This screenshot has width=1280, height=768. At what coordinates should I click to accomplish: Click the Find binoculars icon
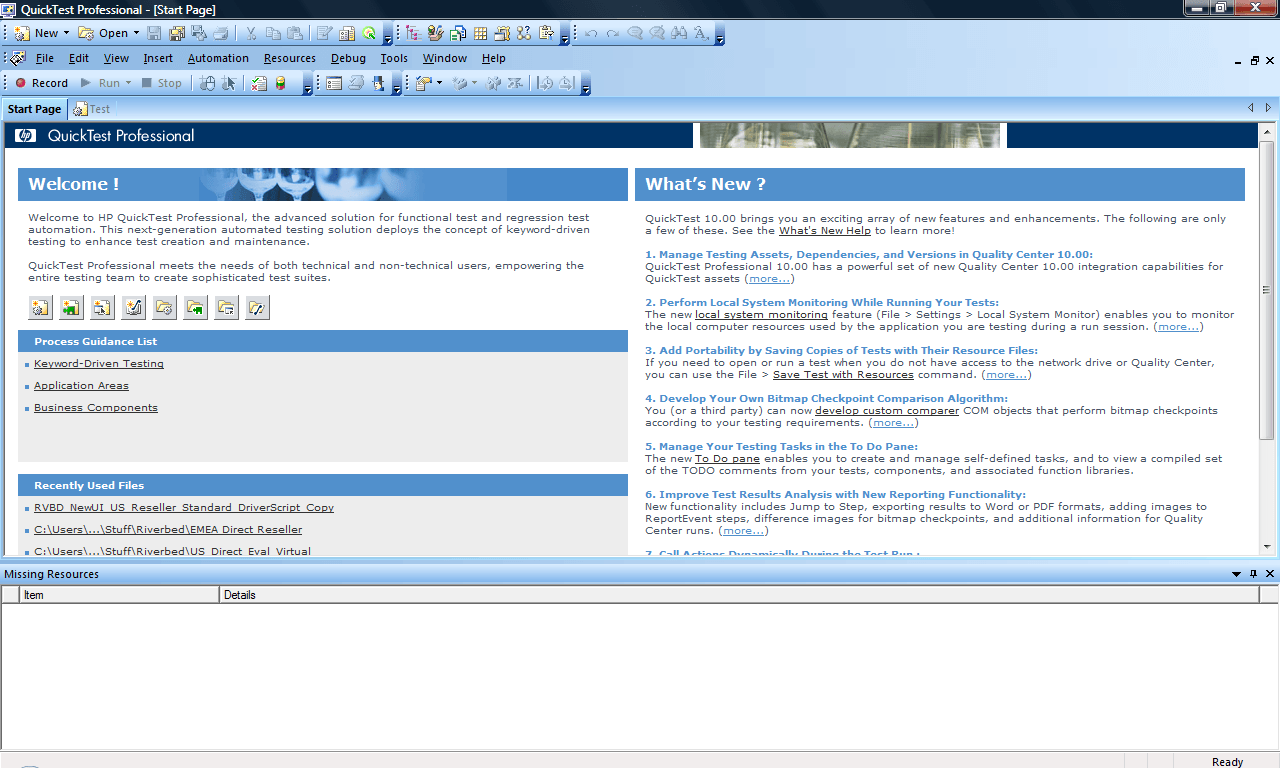679,33
